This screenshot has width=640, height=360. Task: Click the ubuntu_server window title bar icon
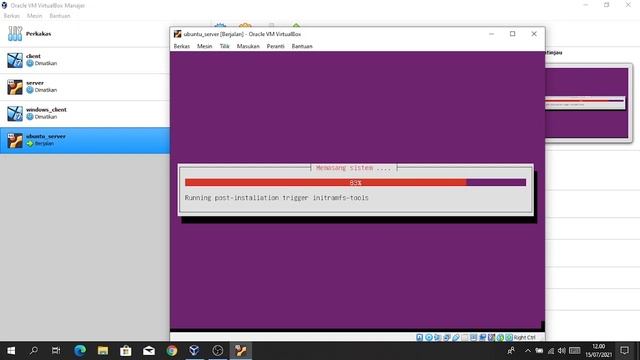(177, 34)
